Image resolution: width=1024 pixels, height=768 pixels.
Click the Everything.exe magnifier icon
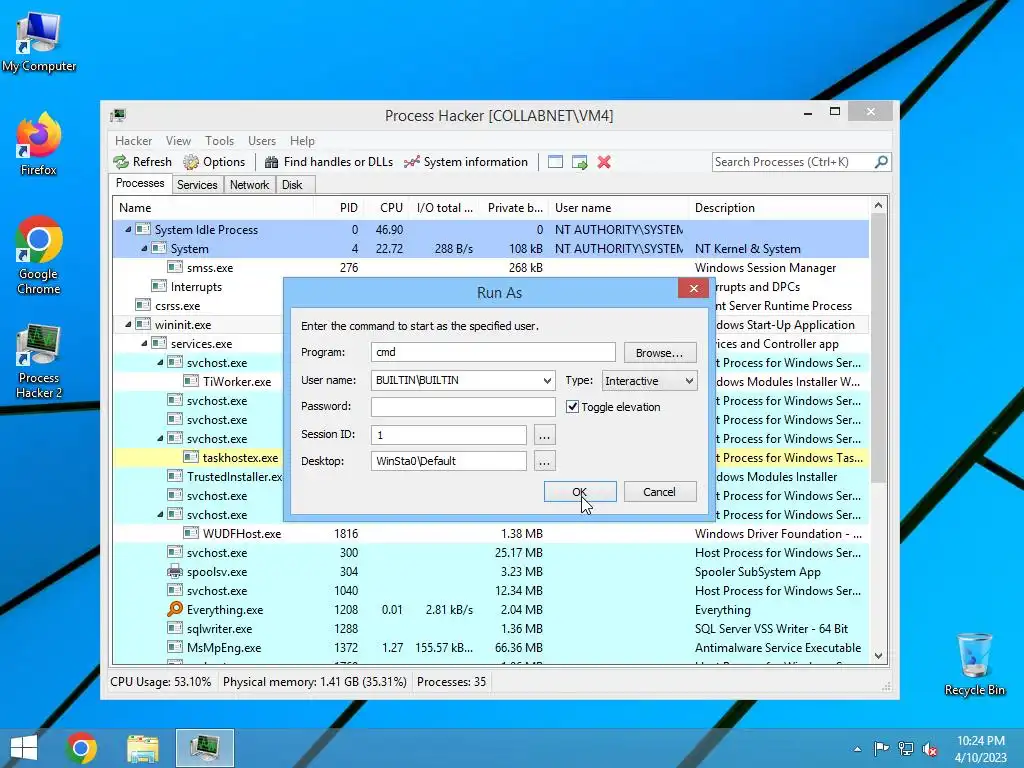174,609
